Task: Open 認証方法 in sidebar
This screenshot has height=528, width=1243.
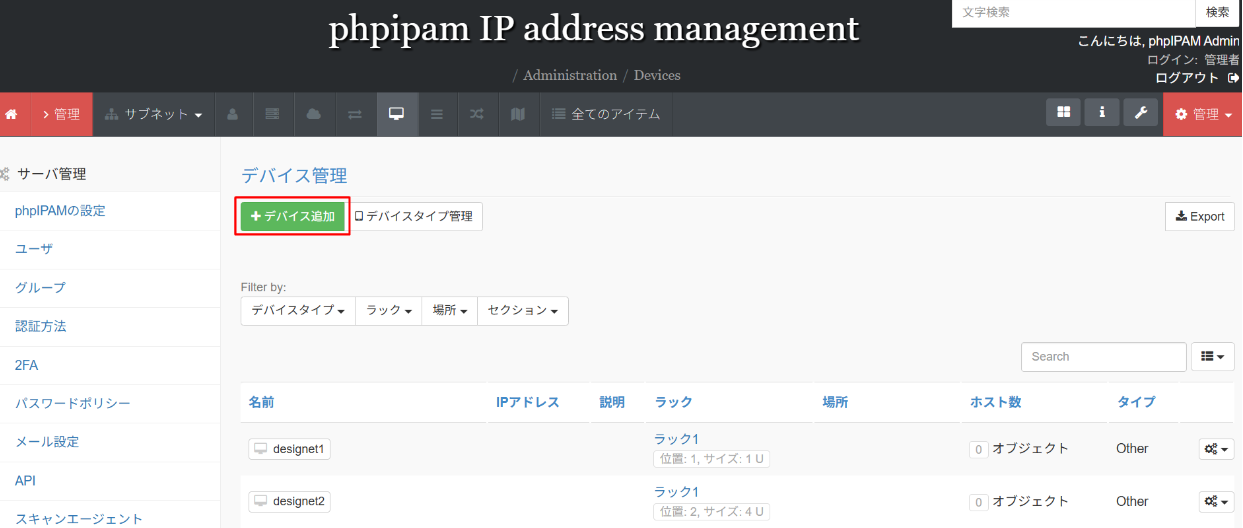Action: click(x=40, y=326)
